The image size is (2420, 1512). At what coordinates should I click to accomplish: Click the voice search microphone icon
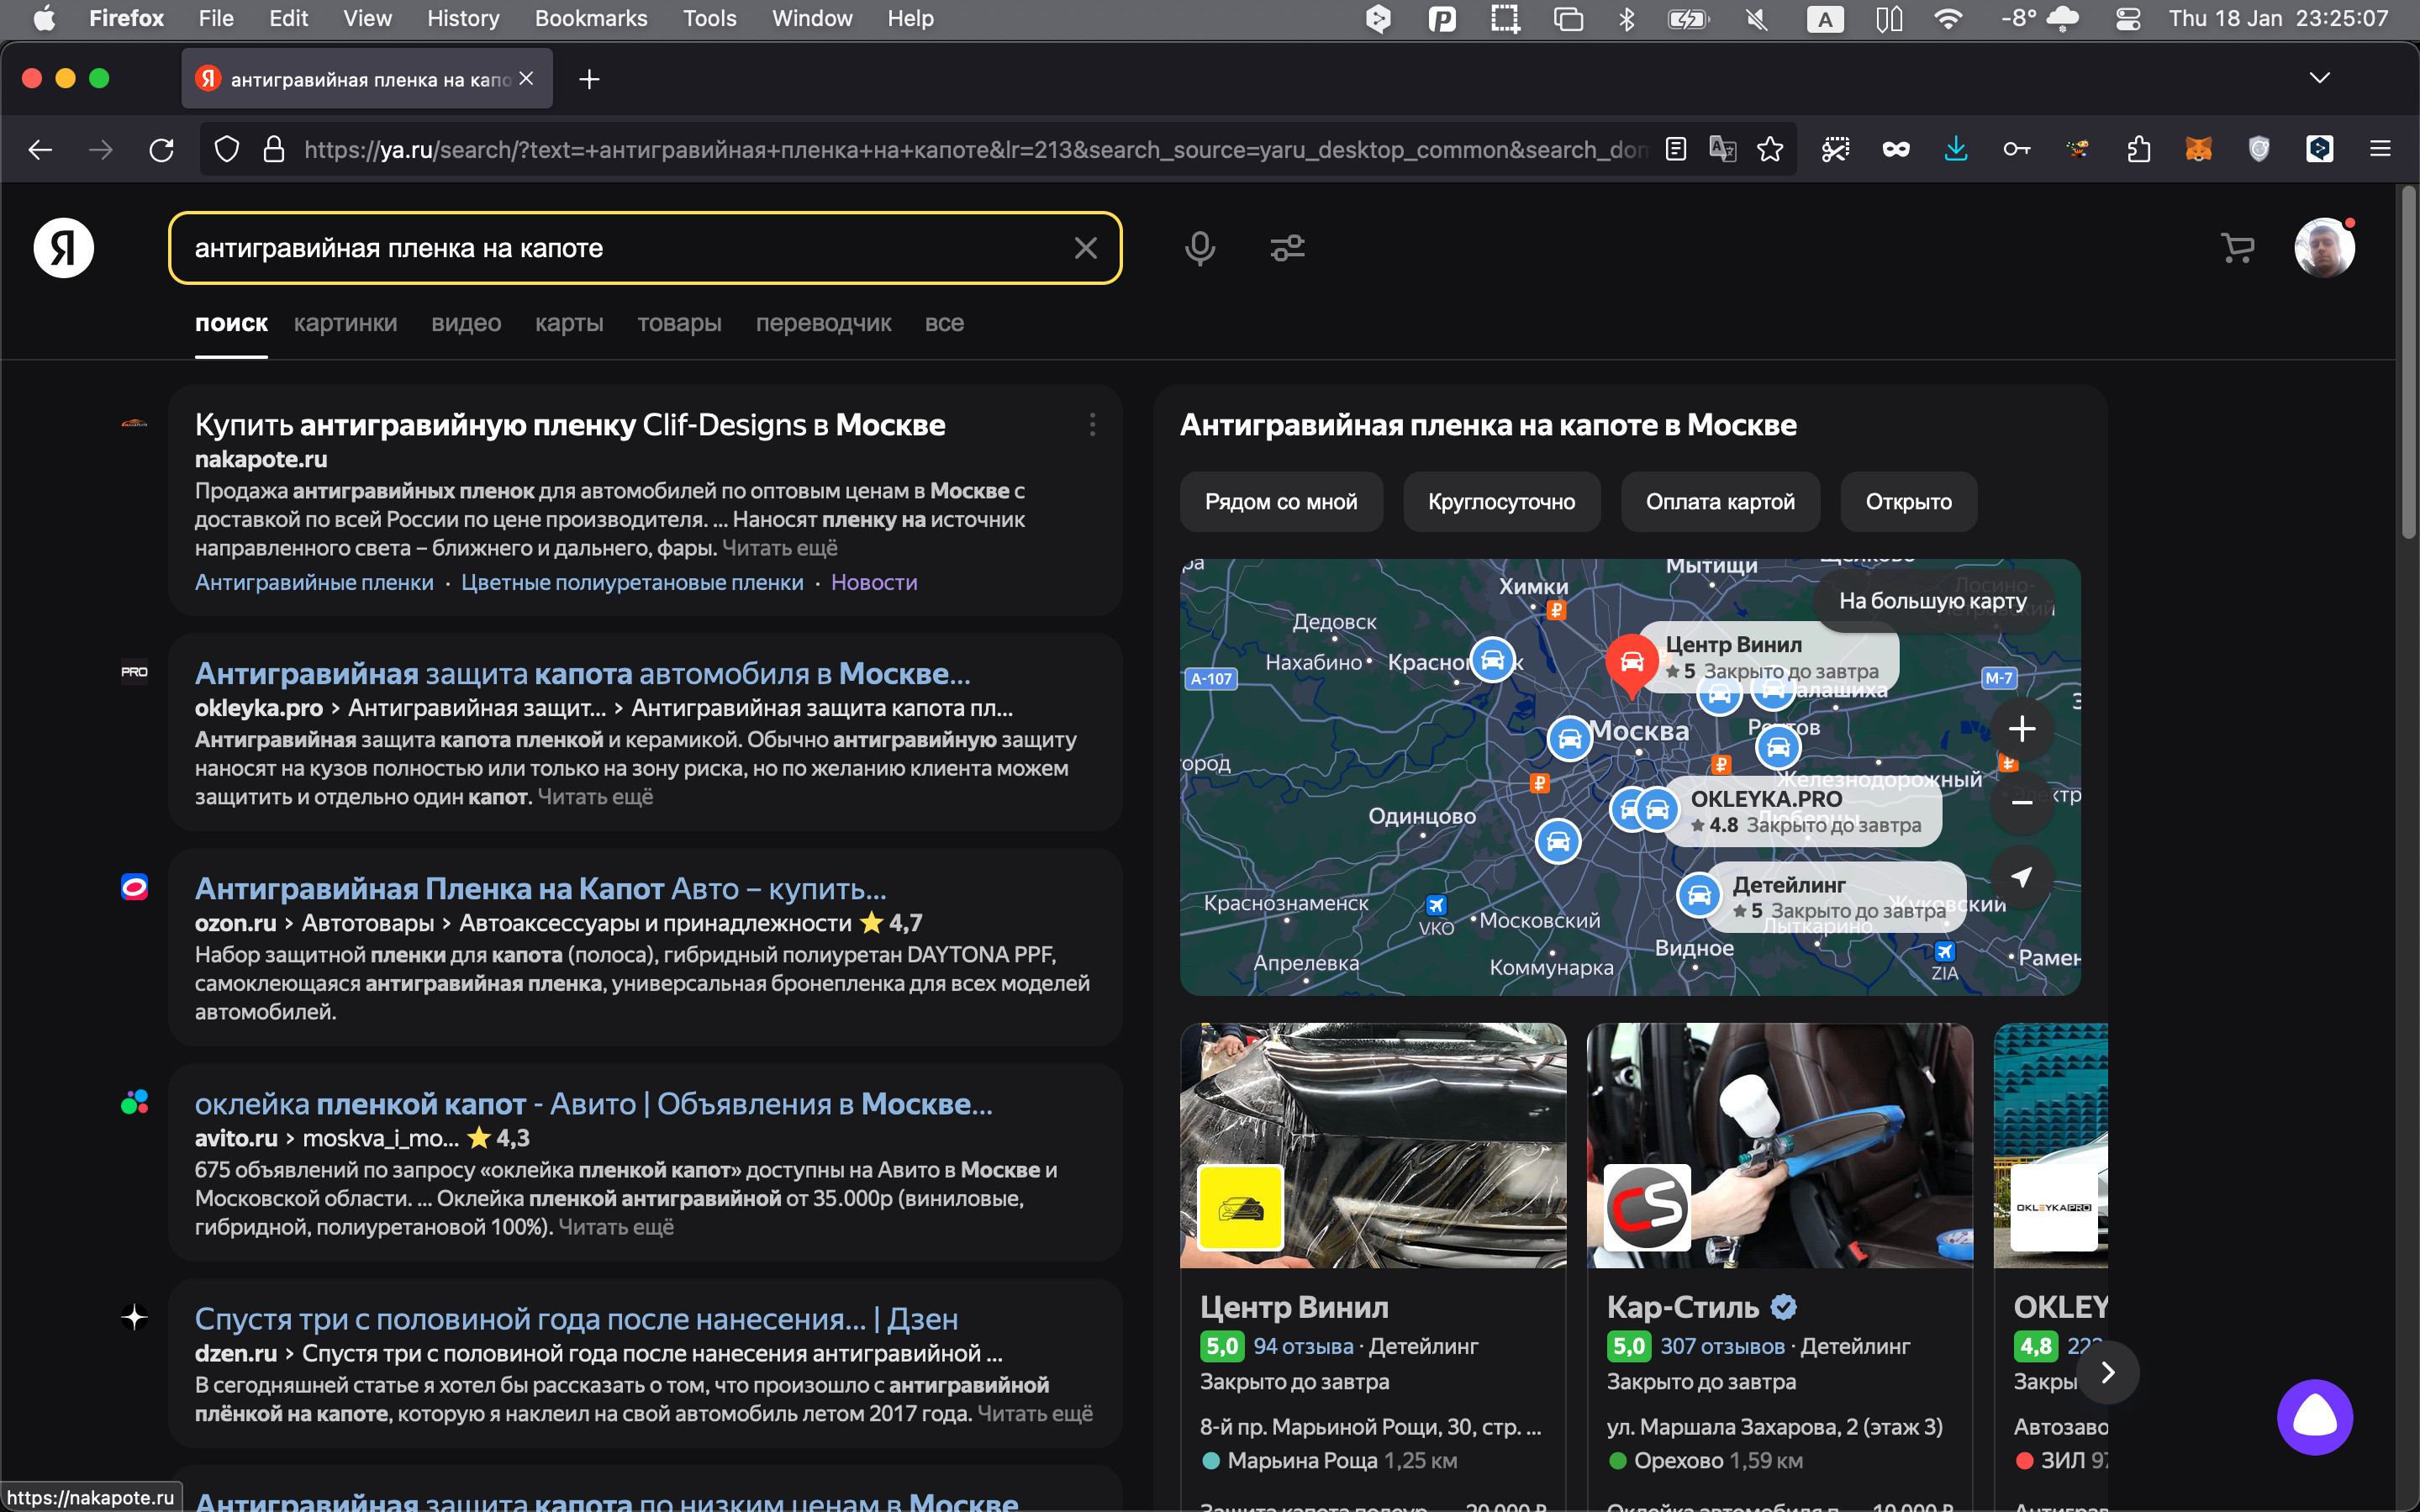[x=1199, y=248]
